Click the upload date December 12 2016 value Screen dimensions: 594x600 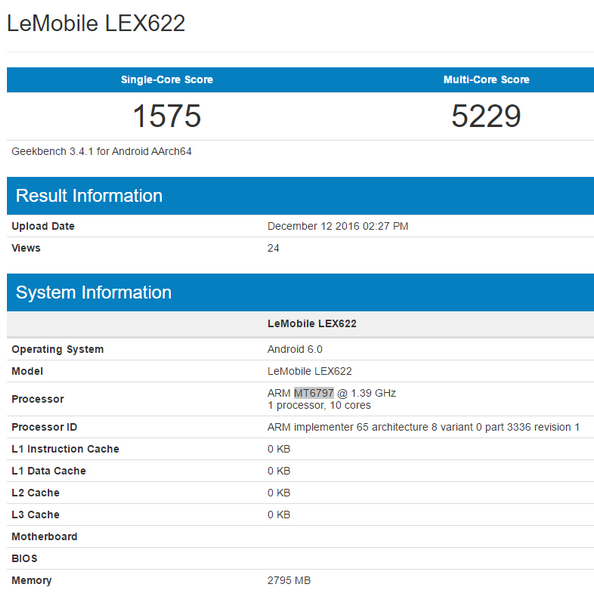tap(338, 226)
